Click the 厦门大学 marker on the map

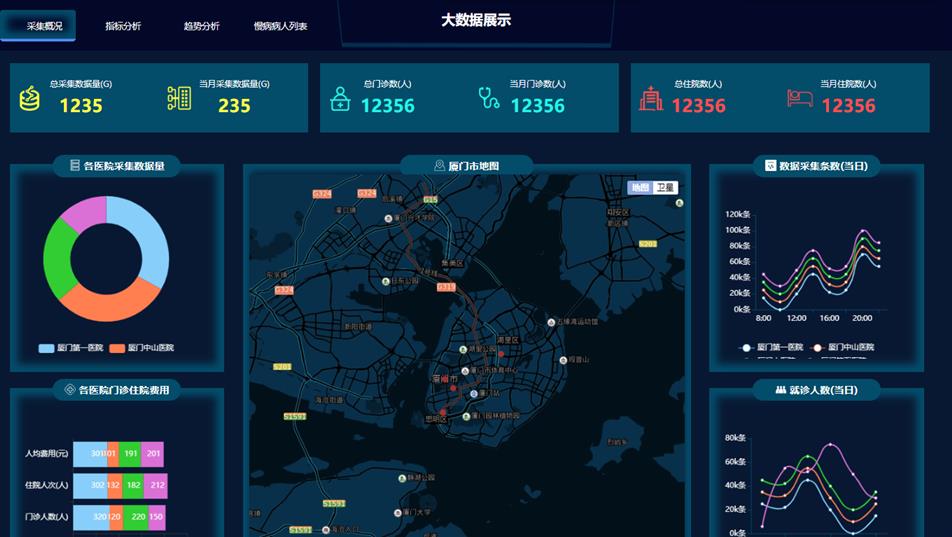[x=398, y=513]
